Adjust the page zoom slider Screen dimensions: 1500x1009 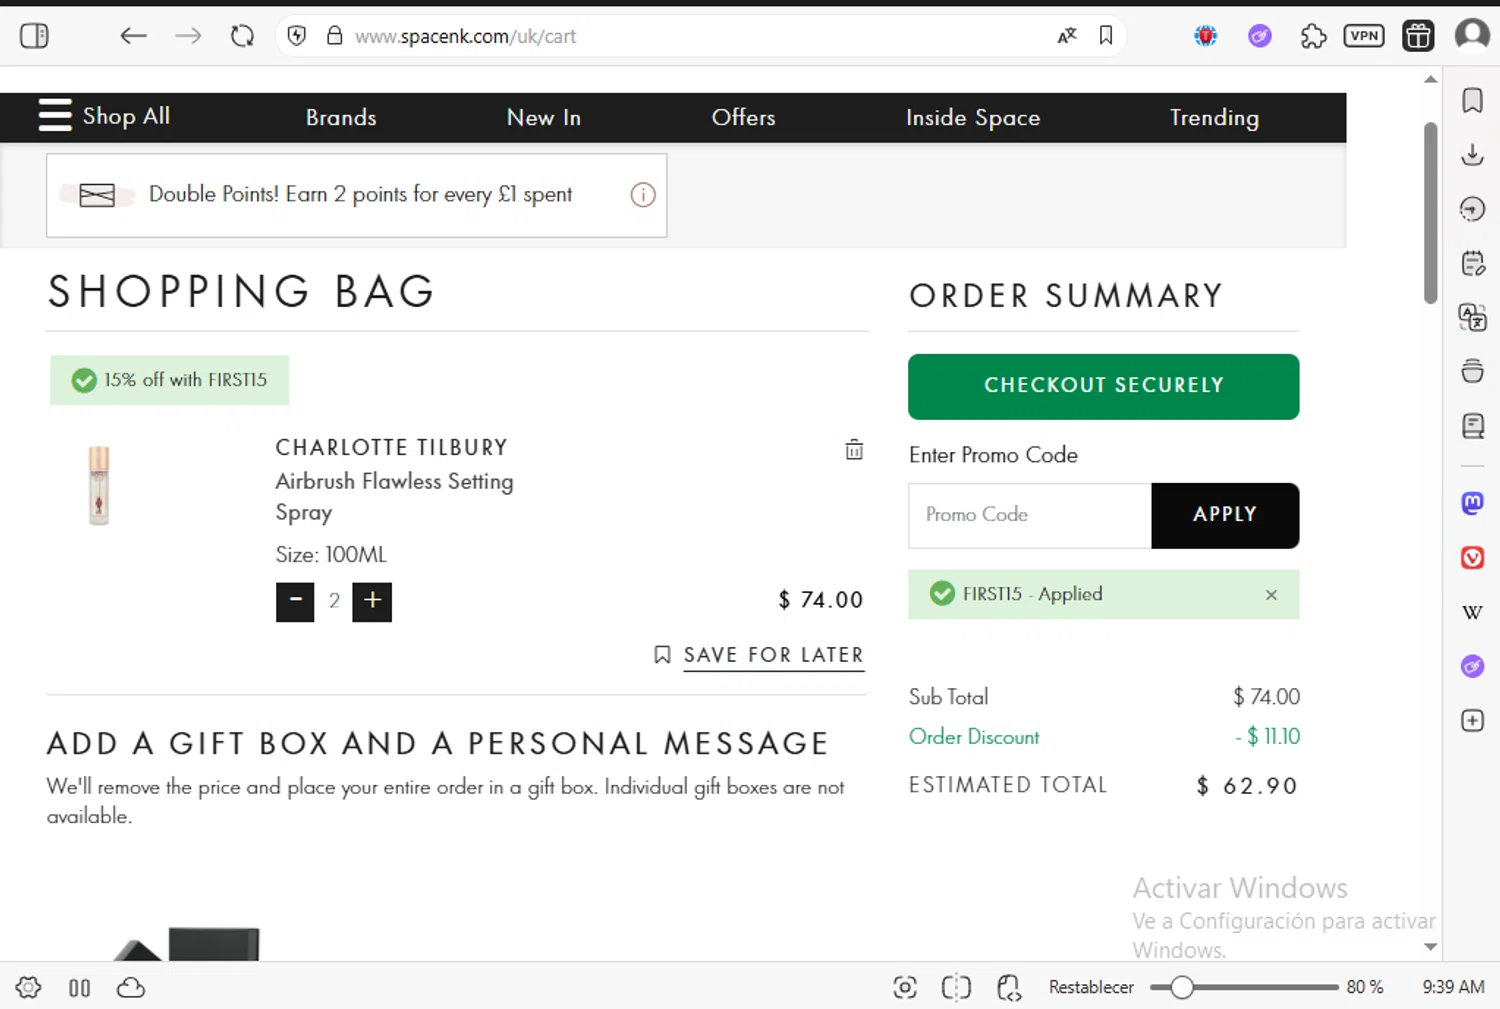1244,987
